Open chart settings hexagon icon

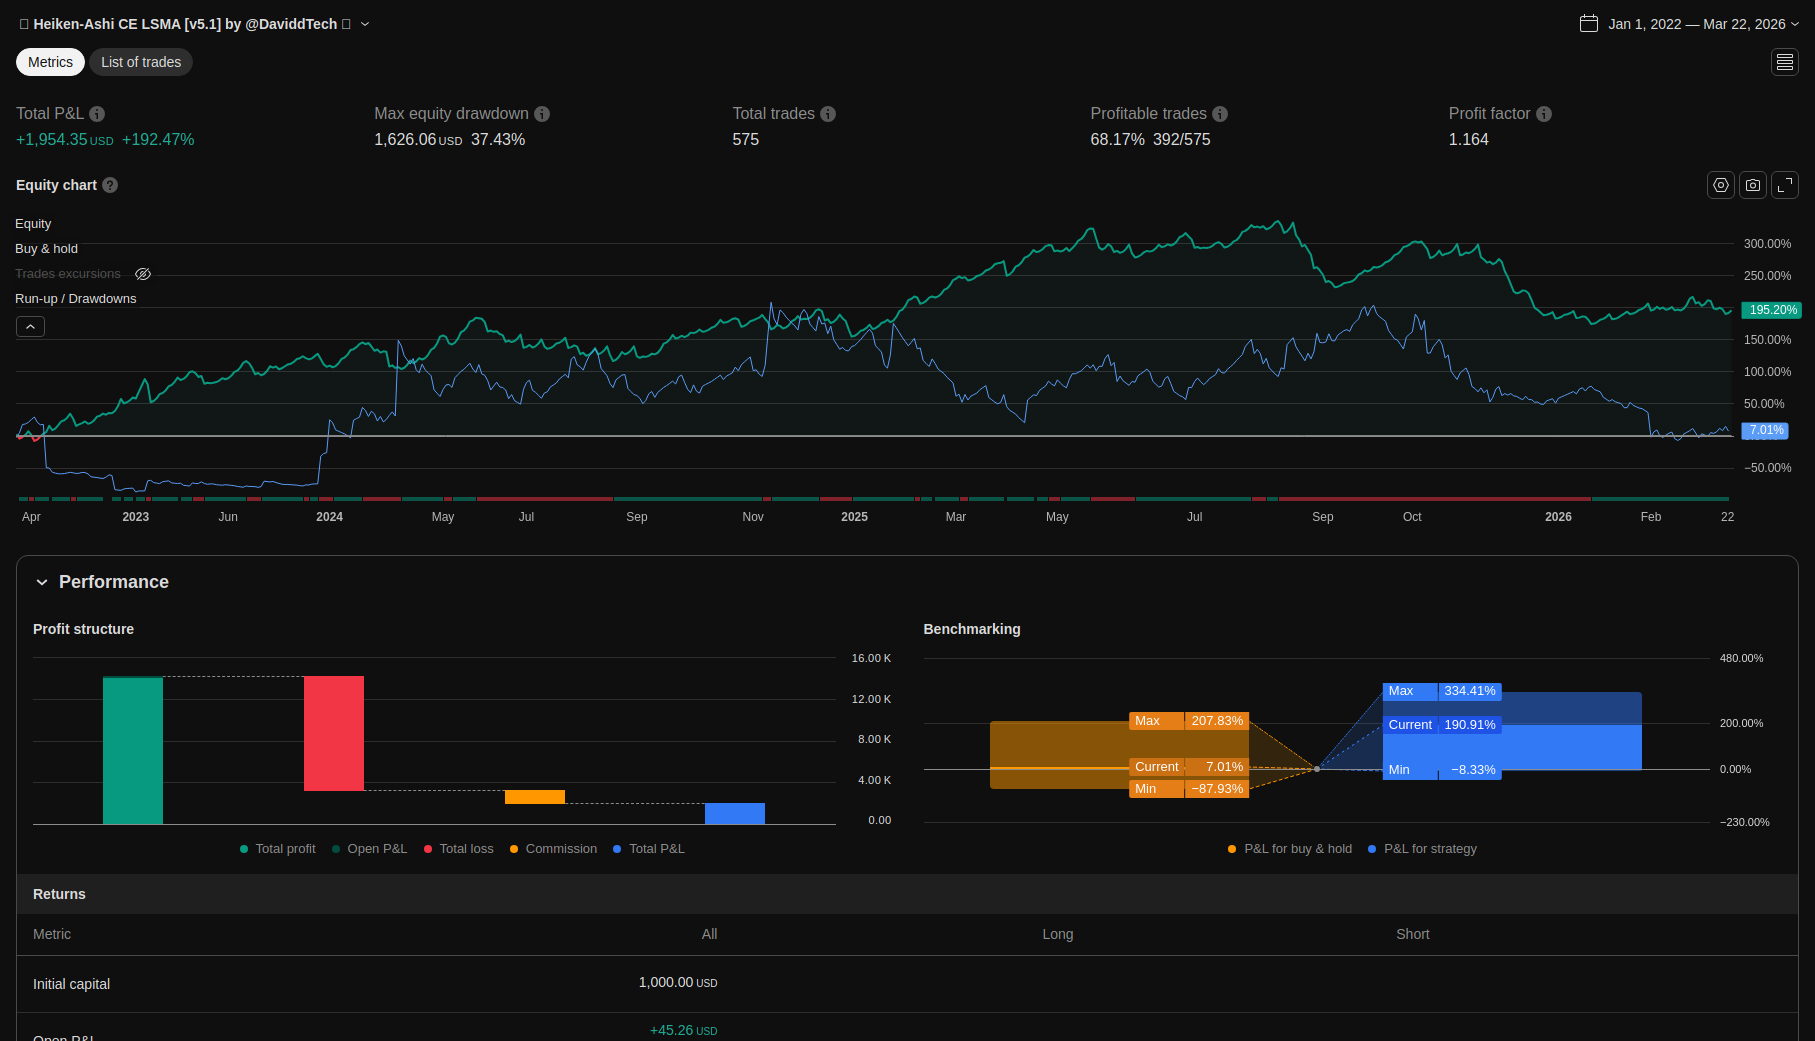1720,185
